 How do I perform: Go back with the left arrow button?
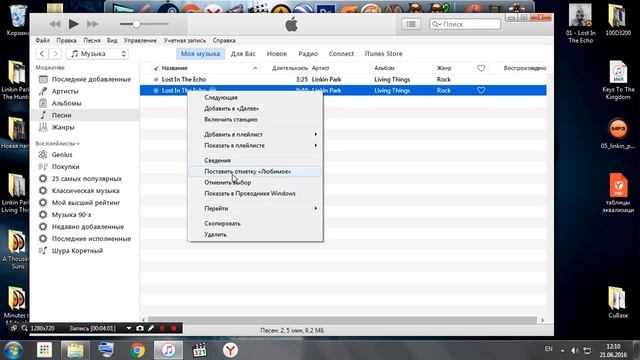click(42, 53)
